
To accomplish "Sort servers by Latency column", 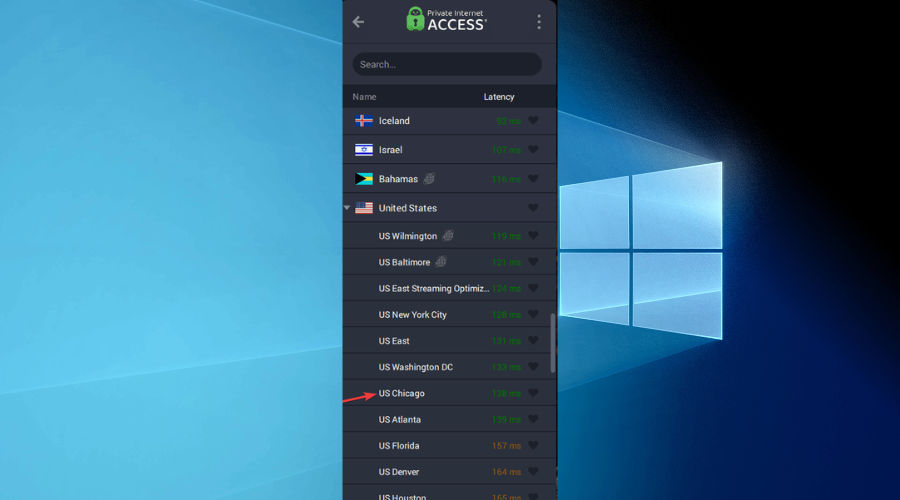I will tap(499, 97).
